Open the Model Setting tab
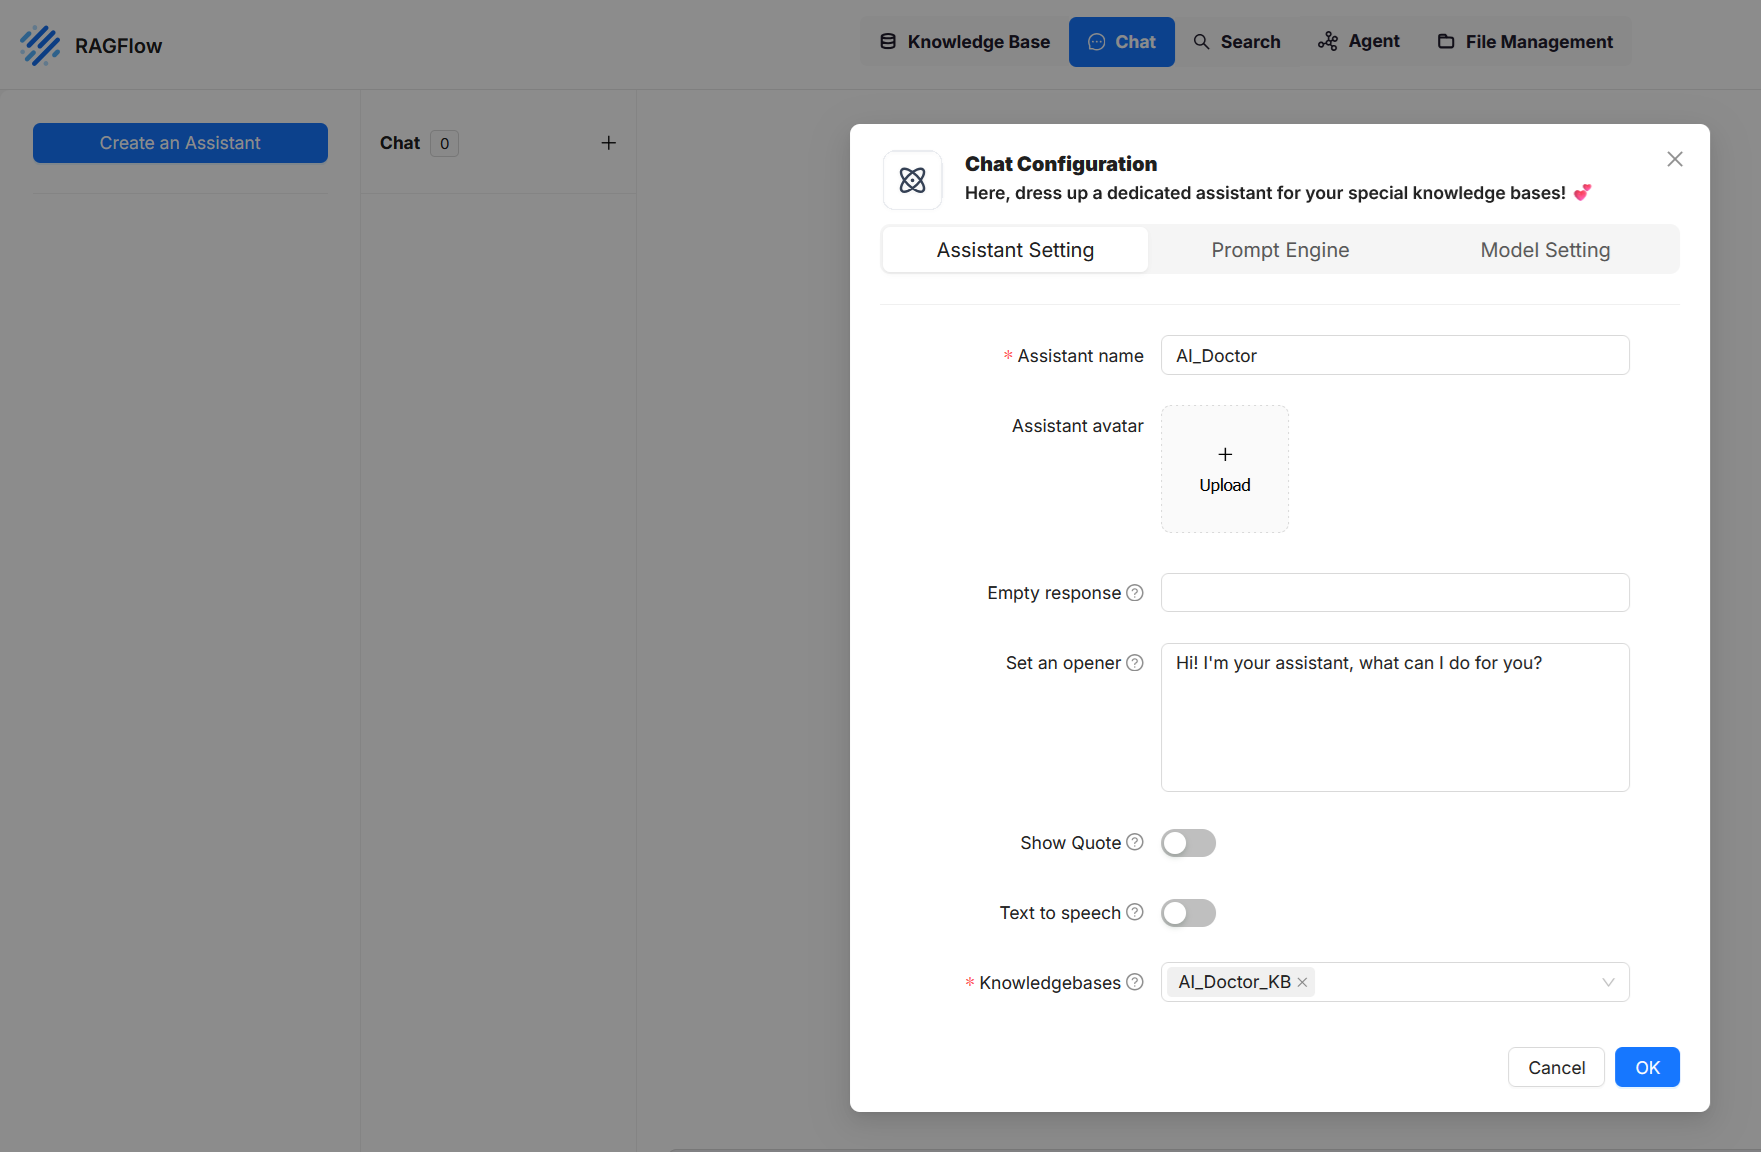The height and width of the screenshot is (1152, 1761). [x=1545, y=250]
